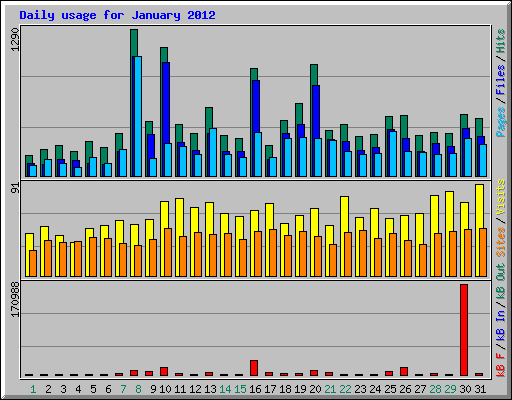Image resolution: width=512 pixels, height=400 pixels.
Task: Click day 4 on the x-axis
Action: pyautogui.click(x=78, y=389)
